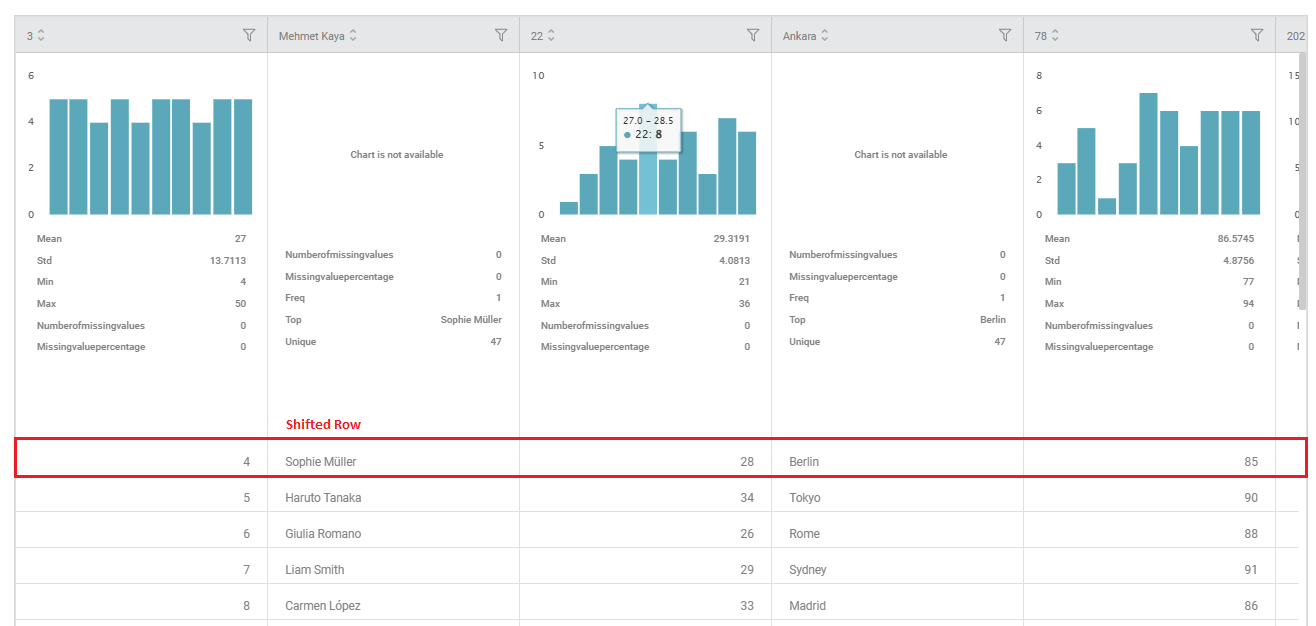Open the filter for column "3"
Viewport: 1316px width, 626px height.
[x=249, y=35]
